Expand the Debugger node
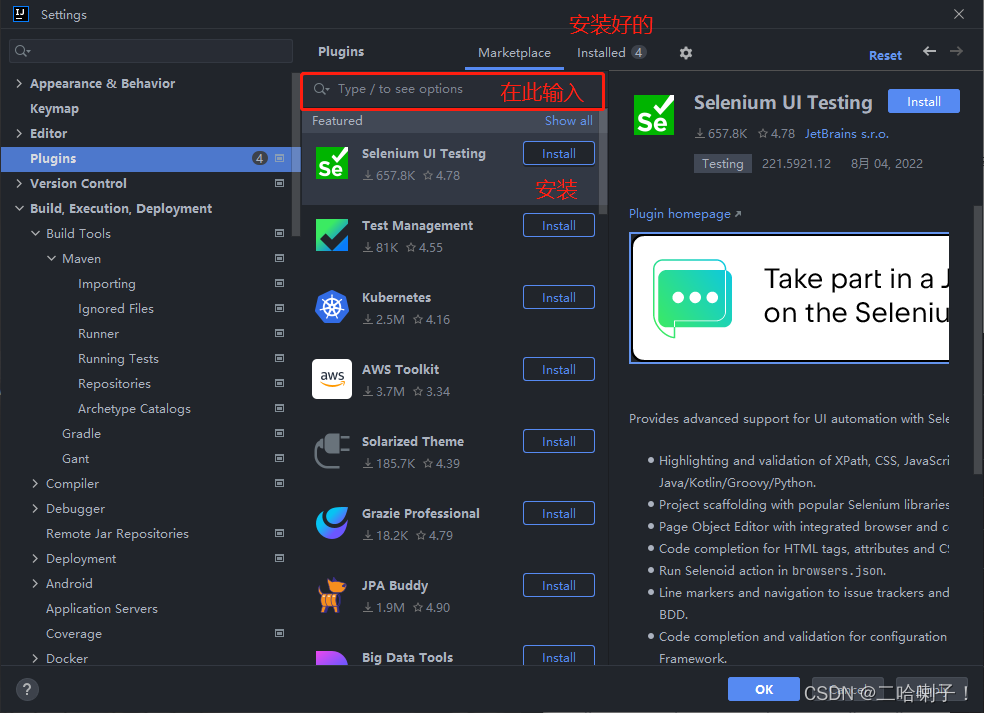The image size is (984, 713). 35,508
